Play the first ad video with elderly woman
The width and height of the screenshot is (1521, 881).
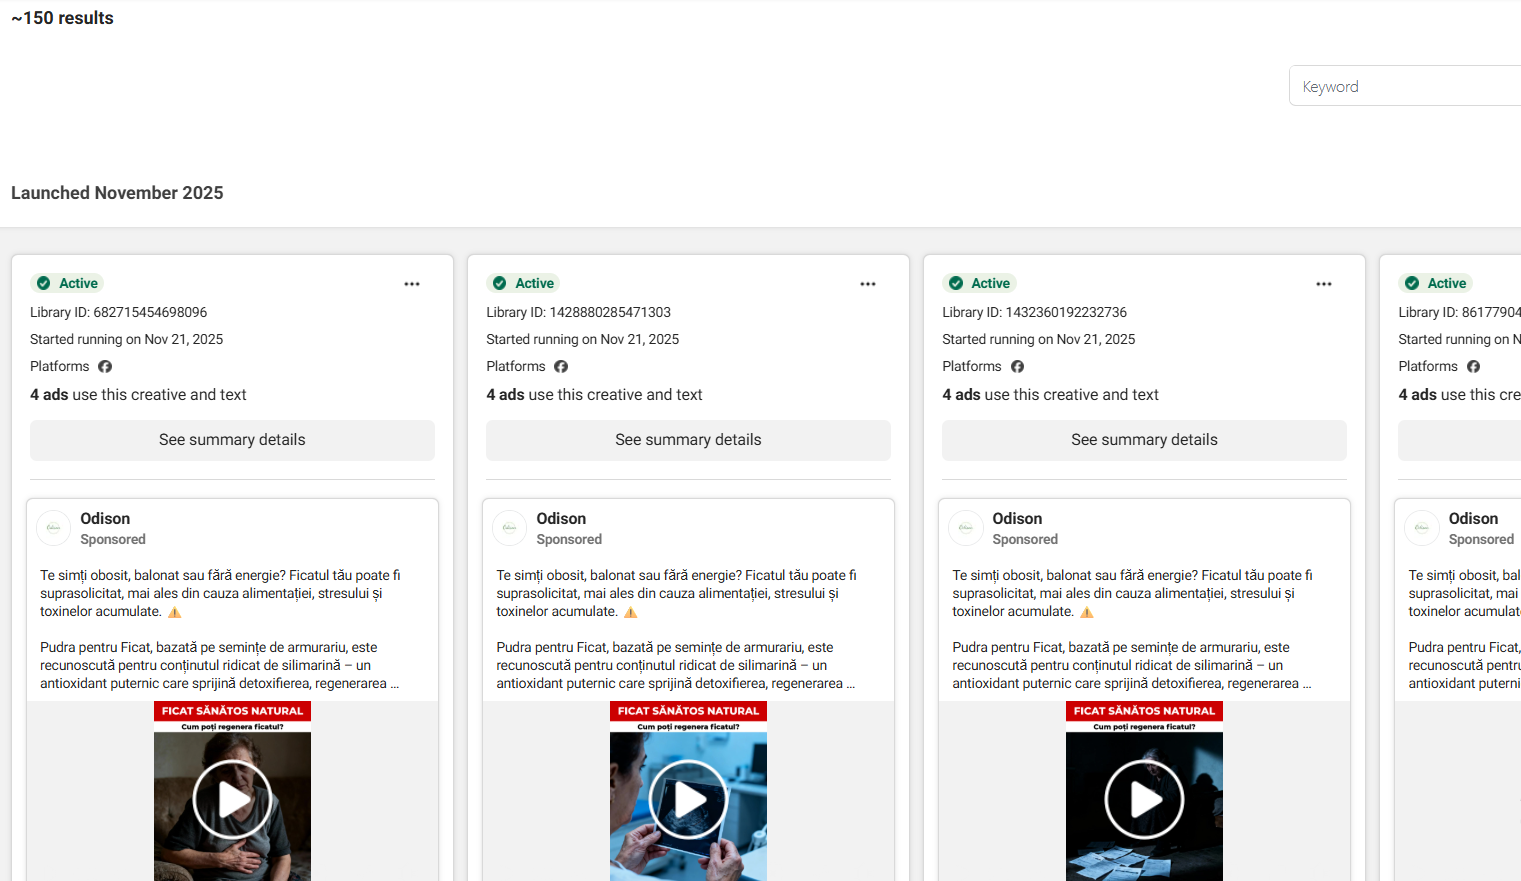232,799
